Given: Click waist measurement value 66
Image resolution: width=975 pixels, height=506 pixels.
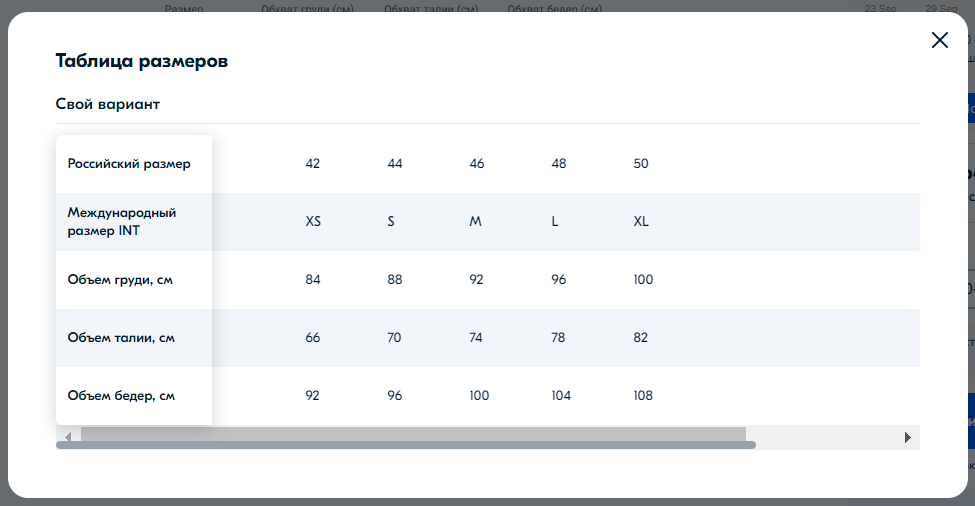Looking at the screenshot, I should coord(313,338).
